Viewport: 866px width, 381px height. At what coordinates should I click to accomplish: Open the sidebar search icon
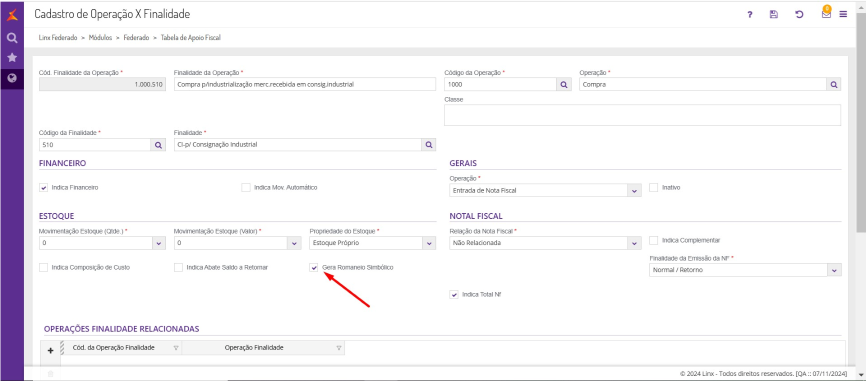12,38
